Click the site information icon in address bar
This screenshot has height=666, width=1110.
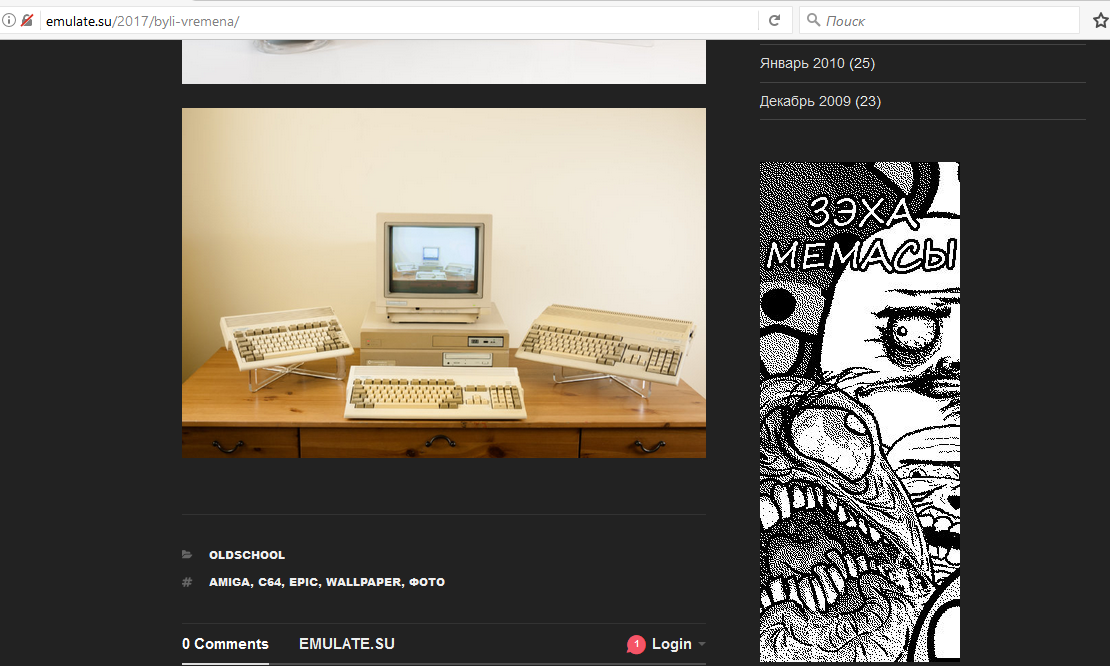(x=8, y=21)
